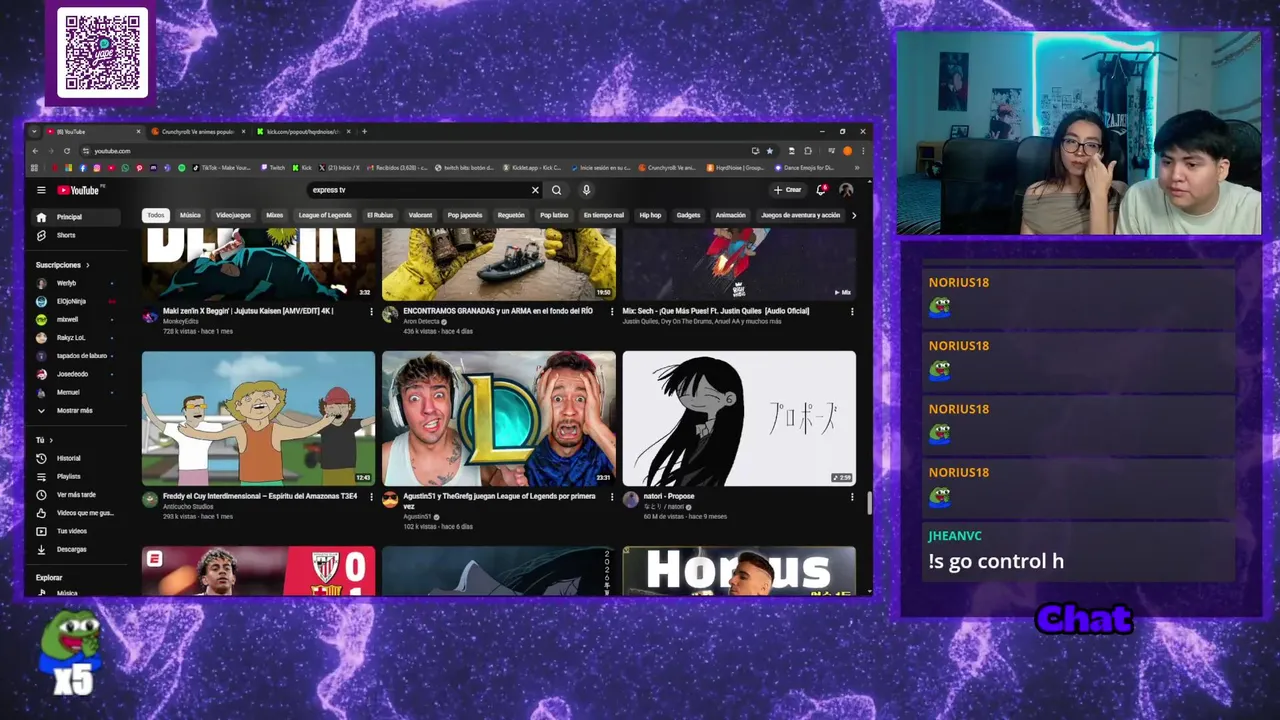Open Principal home in sidebar
This screenshot has height=720, width=1280.
pyautogui.click(x=74, y=217)
